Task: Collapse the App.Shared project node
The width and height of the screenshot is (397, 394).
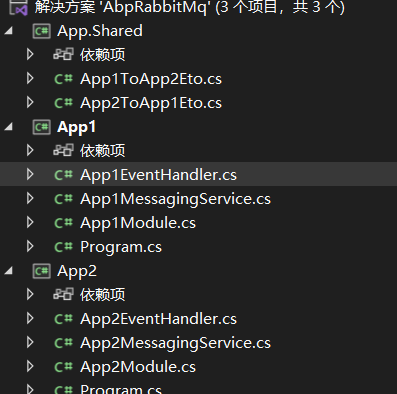Action: (9, 31)
